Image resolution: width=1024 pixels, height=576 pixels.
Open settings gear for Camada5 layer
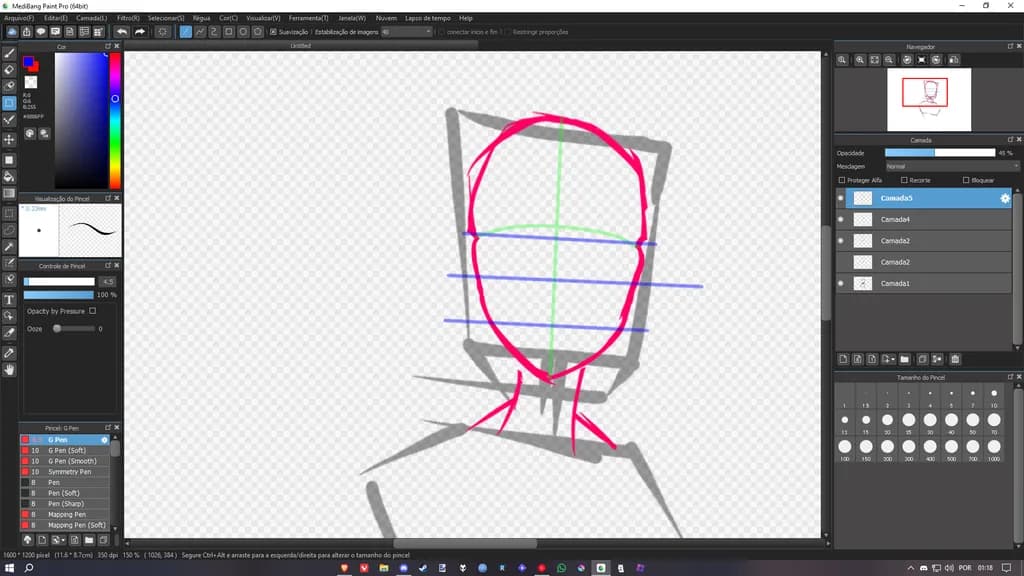(1005, 198)
